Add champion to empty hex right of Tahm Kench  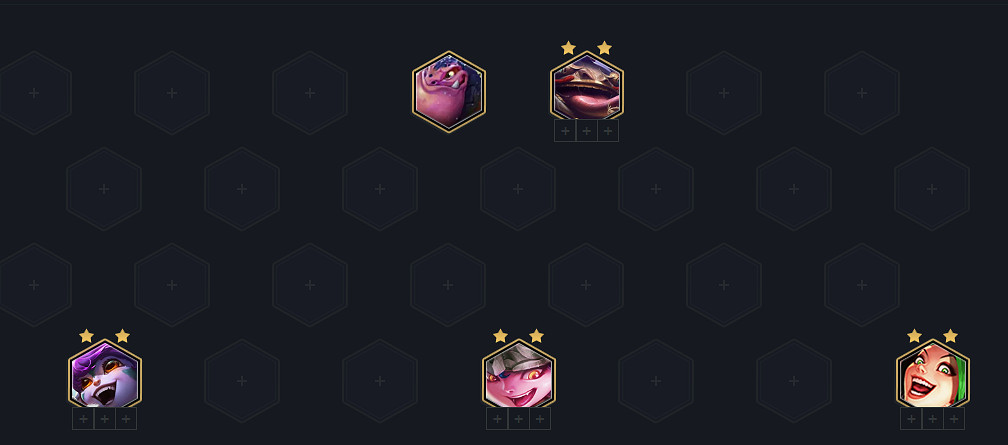click(724, 93)
